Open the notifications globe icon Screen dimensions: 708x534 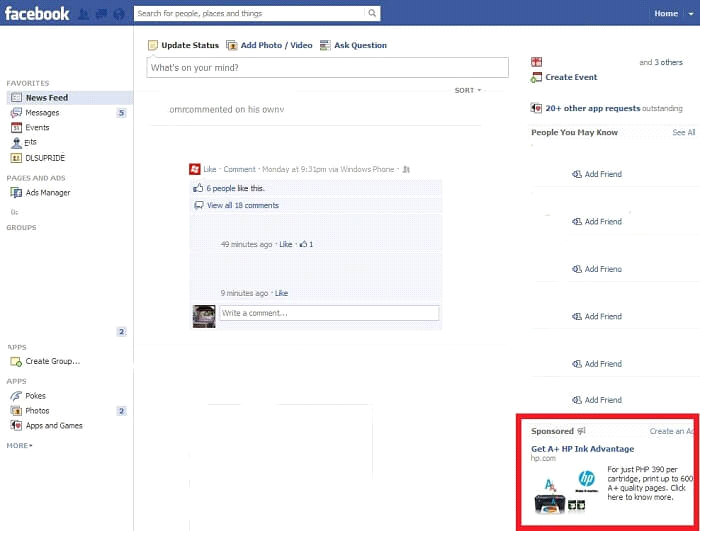120,14
